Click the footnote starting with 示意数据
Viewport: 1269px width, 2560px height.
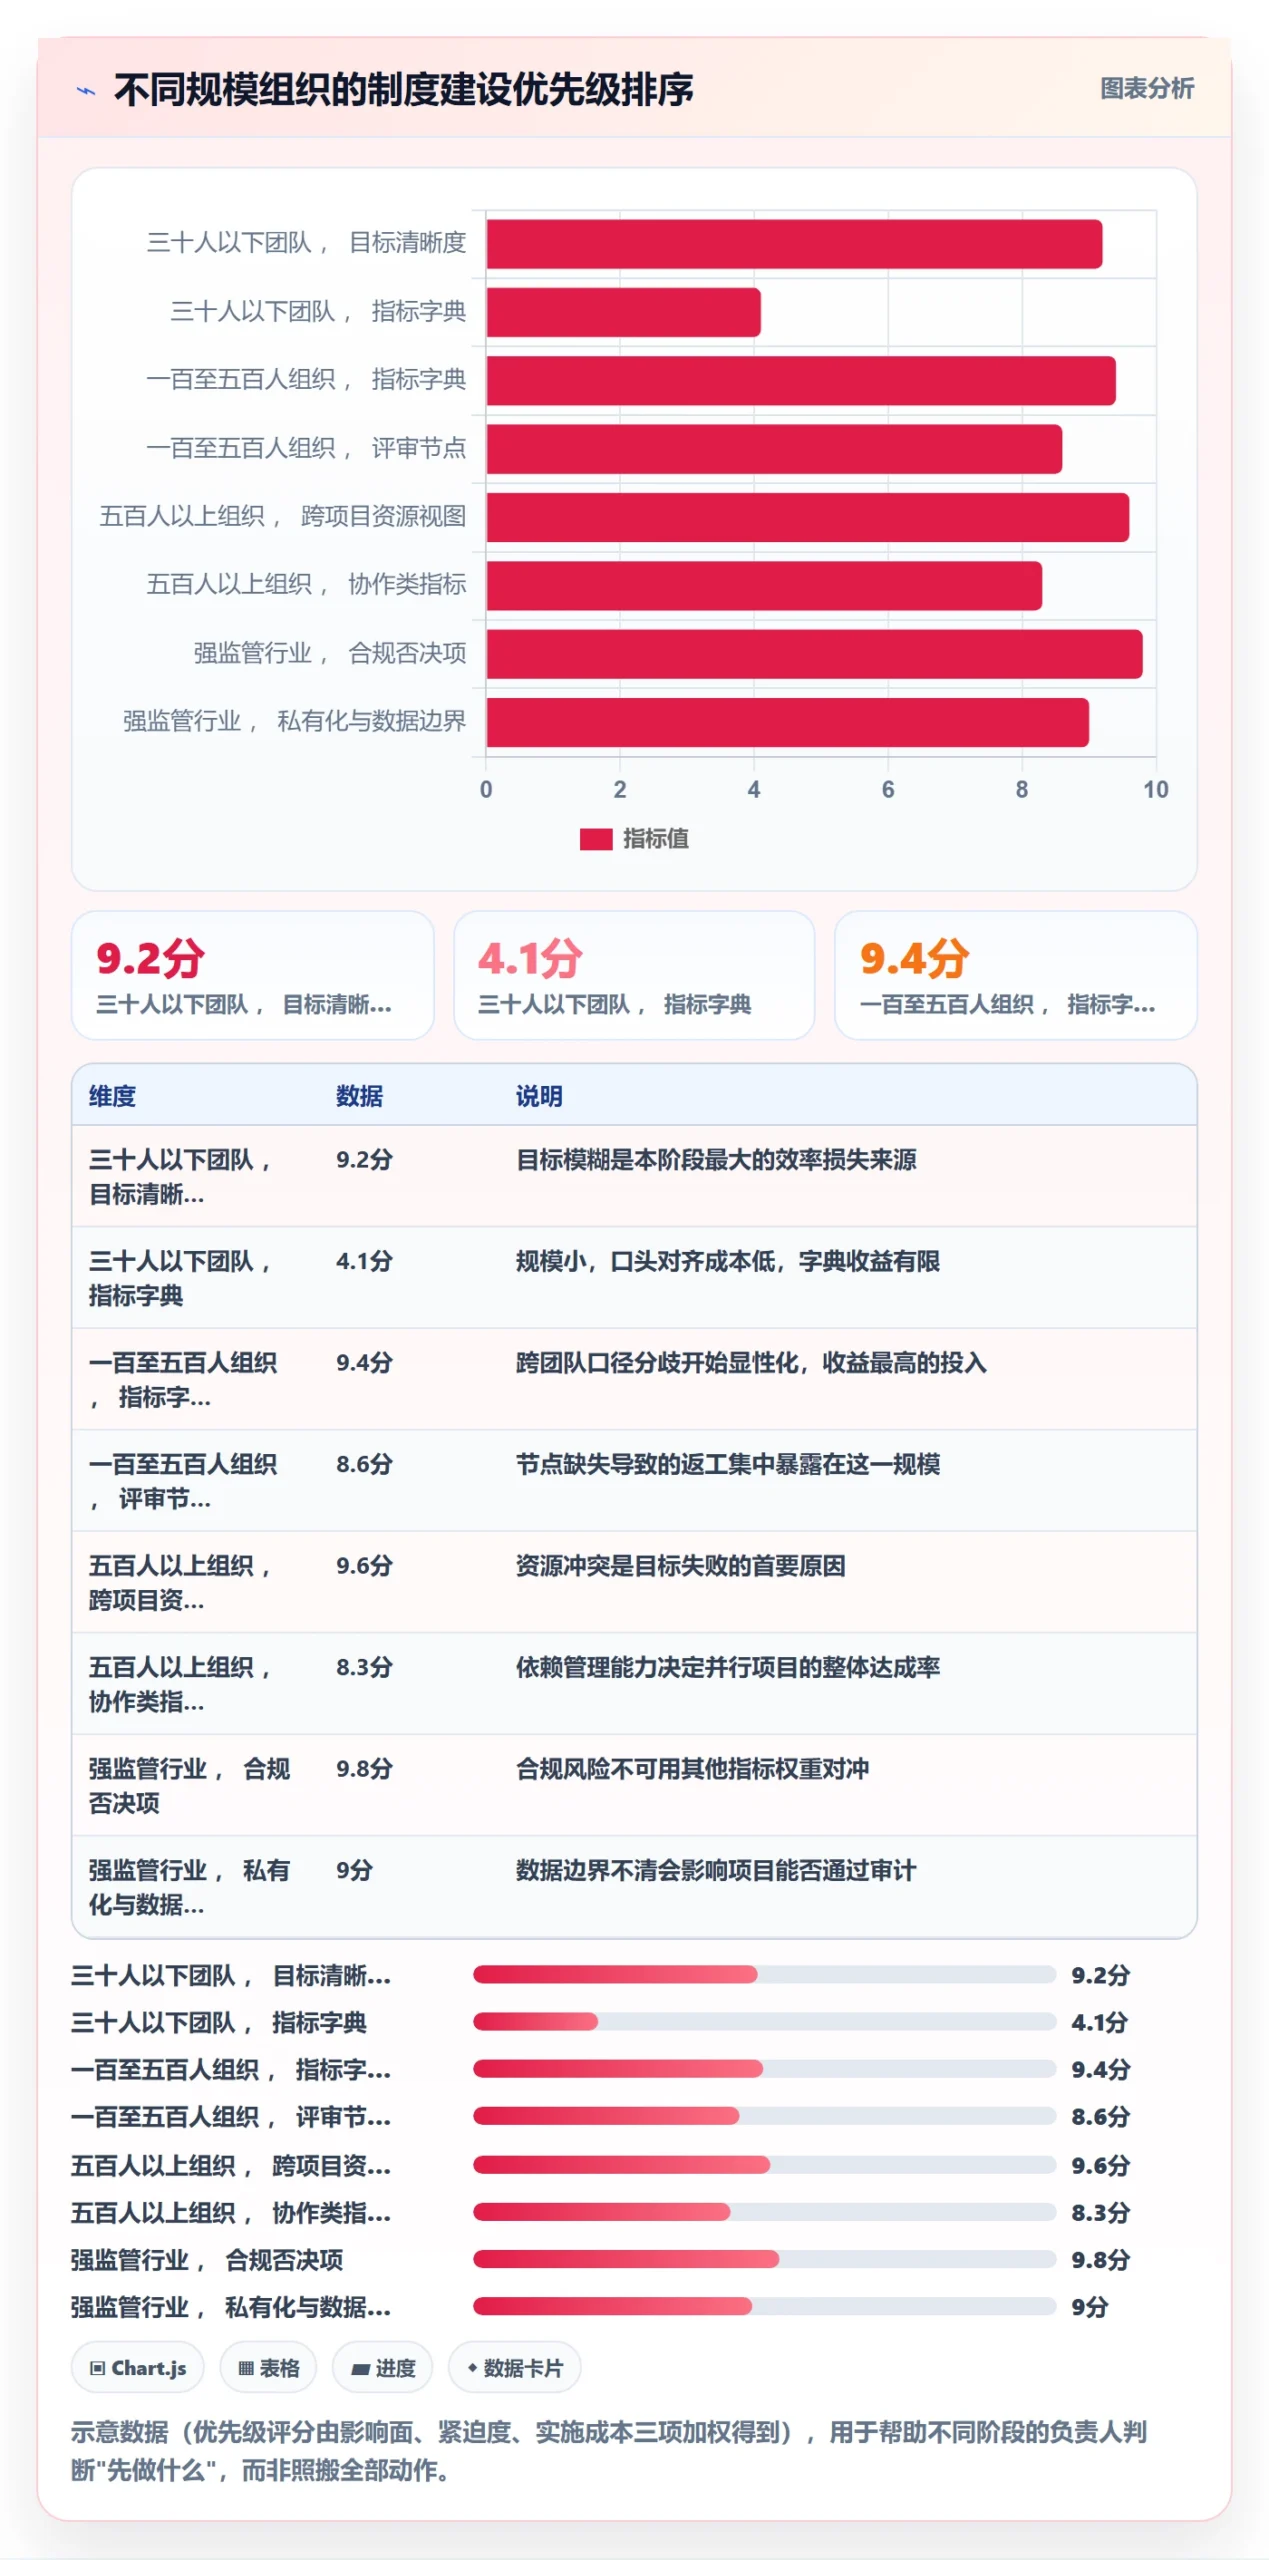[608, 2449]
